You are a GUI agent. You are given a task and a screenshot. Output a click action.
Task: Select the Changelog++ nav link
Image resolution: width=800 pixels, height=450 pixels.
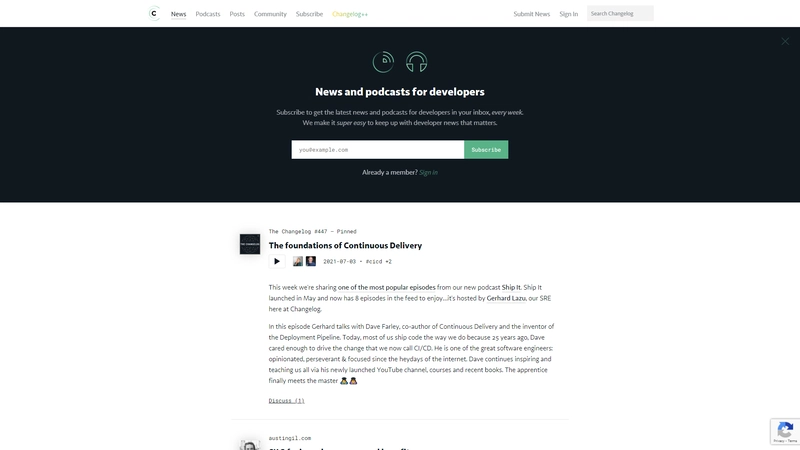point(350,14)
